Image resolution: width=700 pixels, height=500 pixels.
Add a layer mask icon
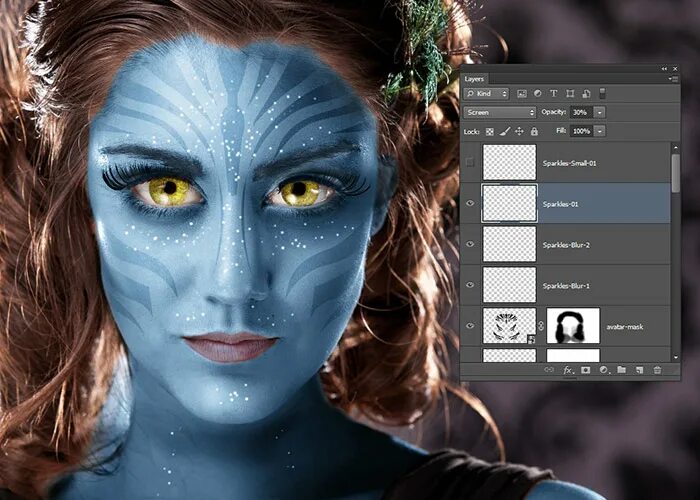(x=586, y=370)
